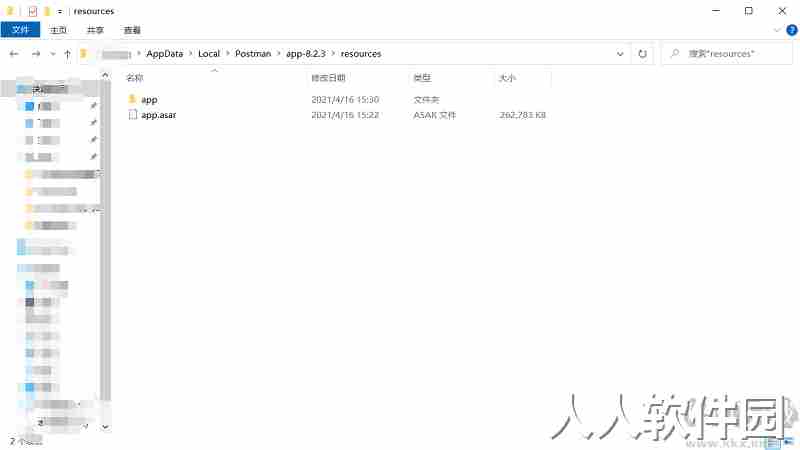
Task: Switch to the 查看 ribbon tab
Action: (132, 30)
